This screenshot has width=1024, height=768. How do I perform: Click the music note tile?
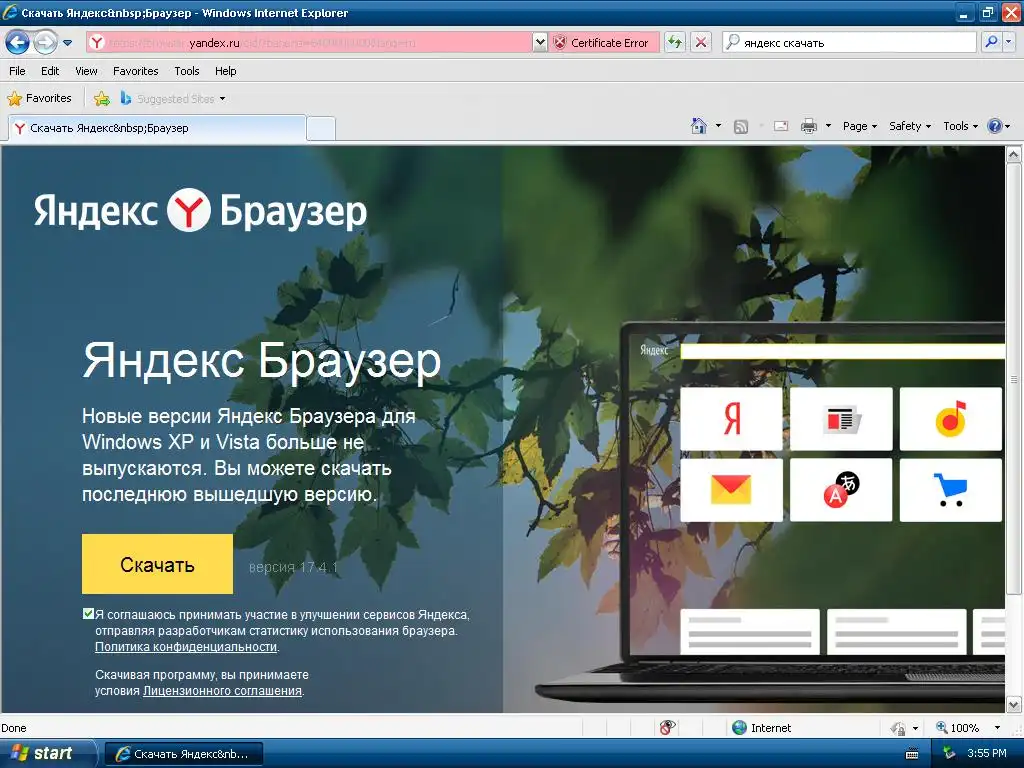pos(951,419)
